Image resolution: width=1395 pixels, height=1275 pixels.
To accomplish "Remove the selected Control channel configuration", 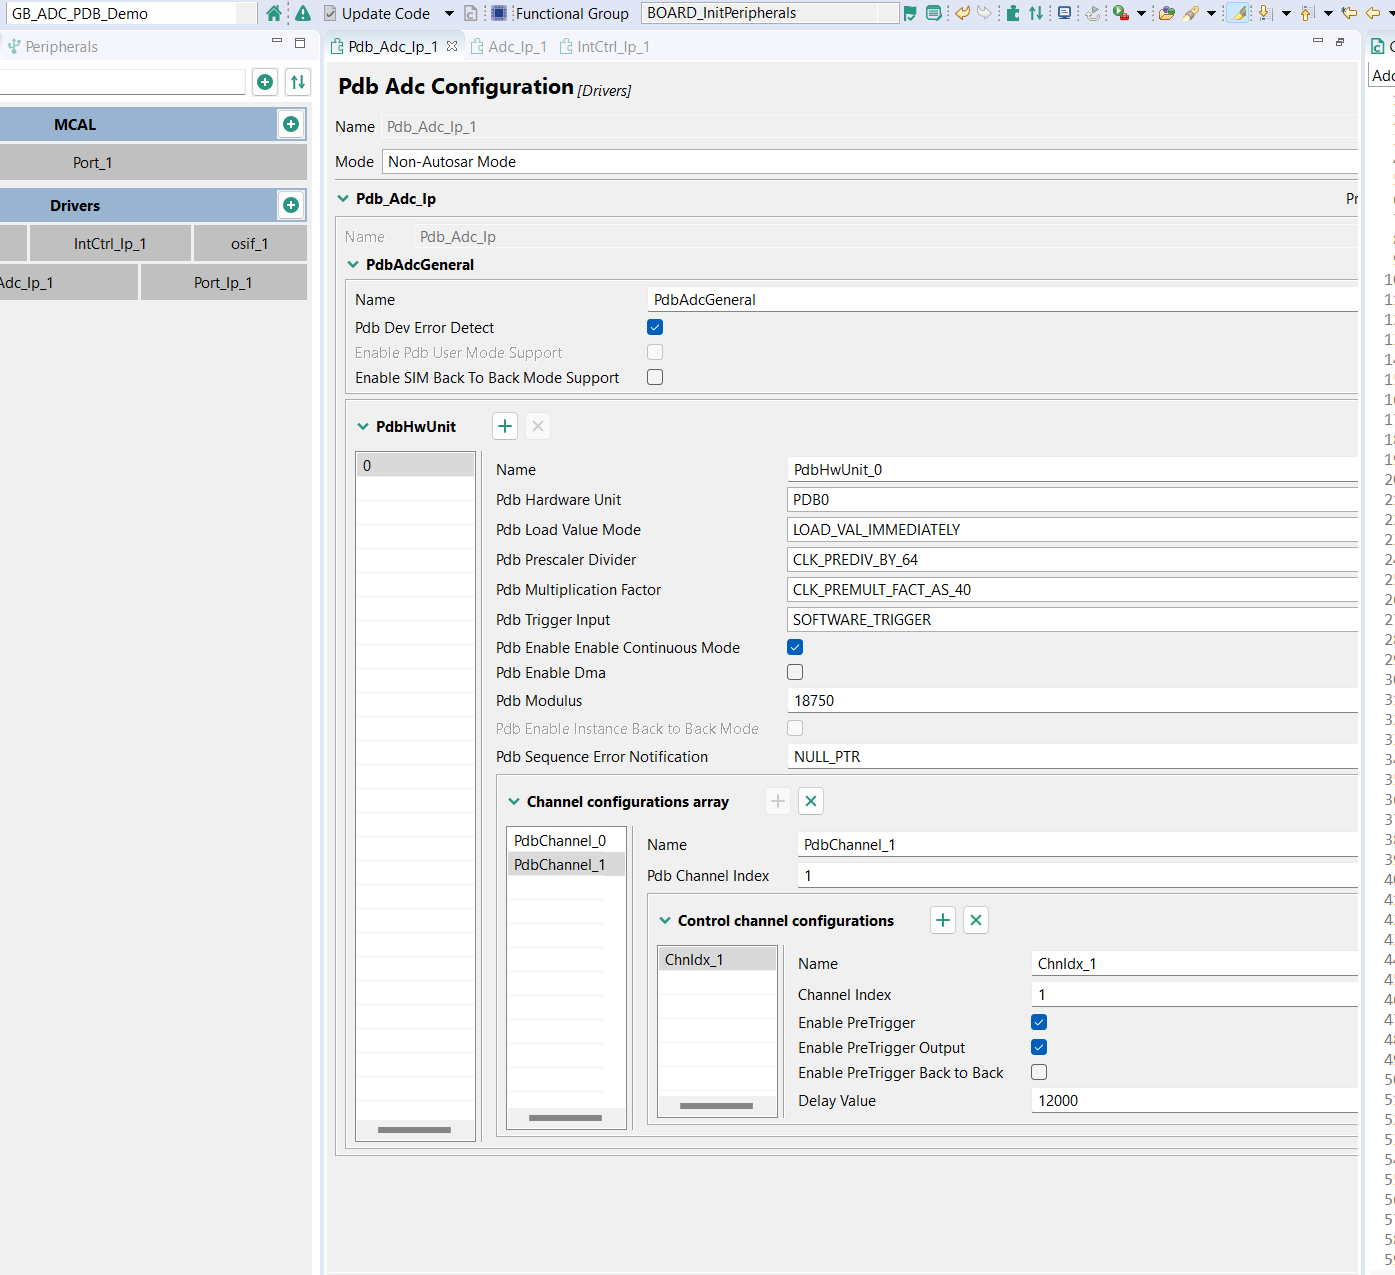I will click(976, 920).
